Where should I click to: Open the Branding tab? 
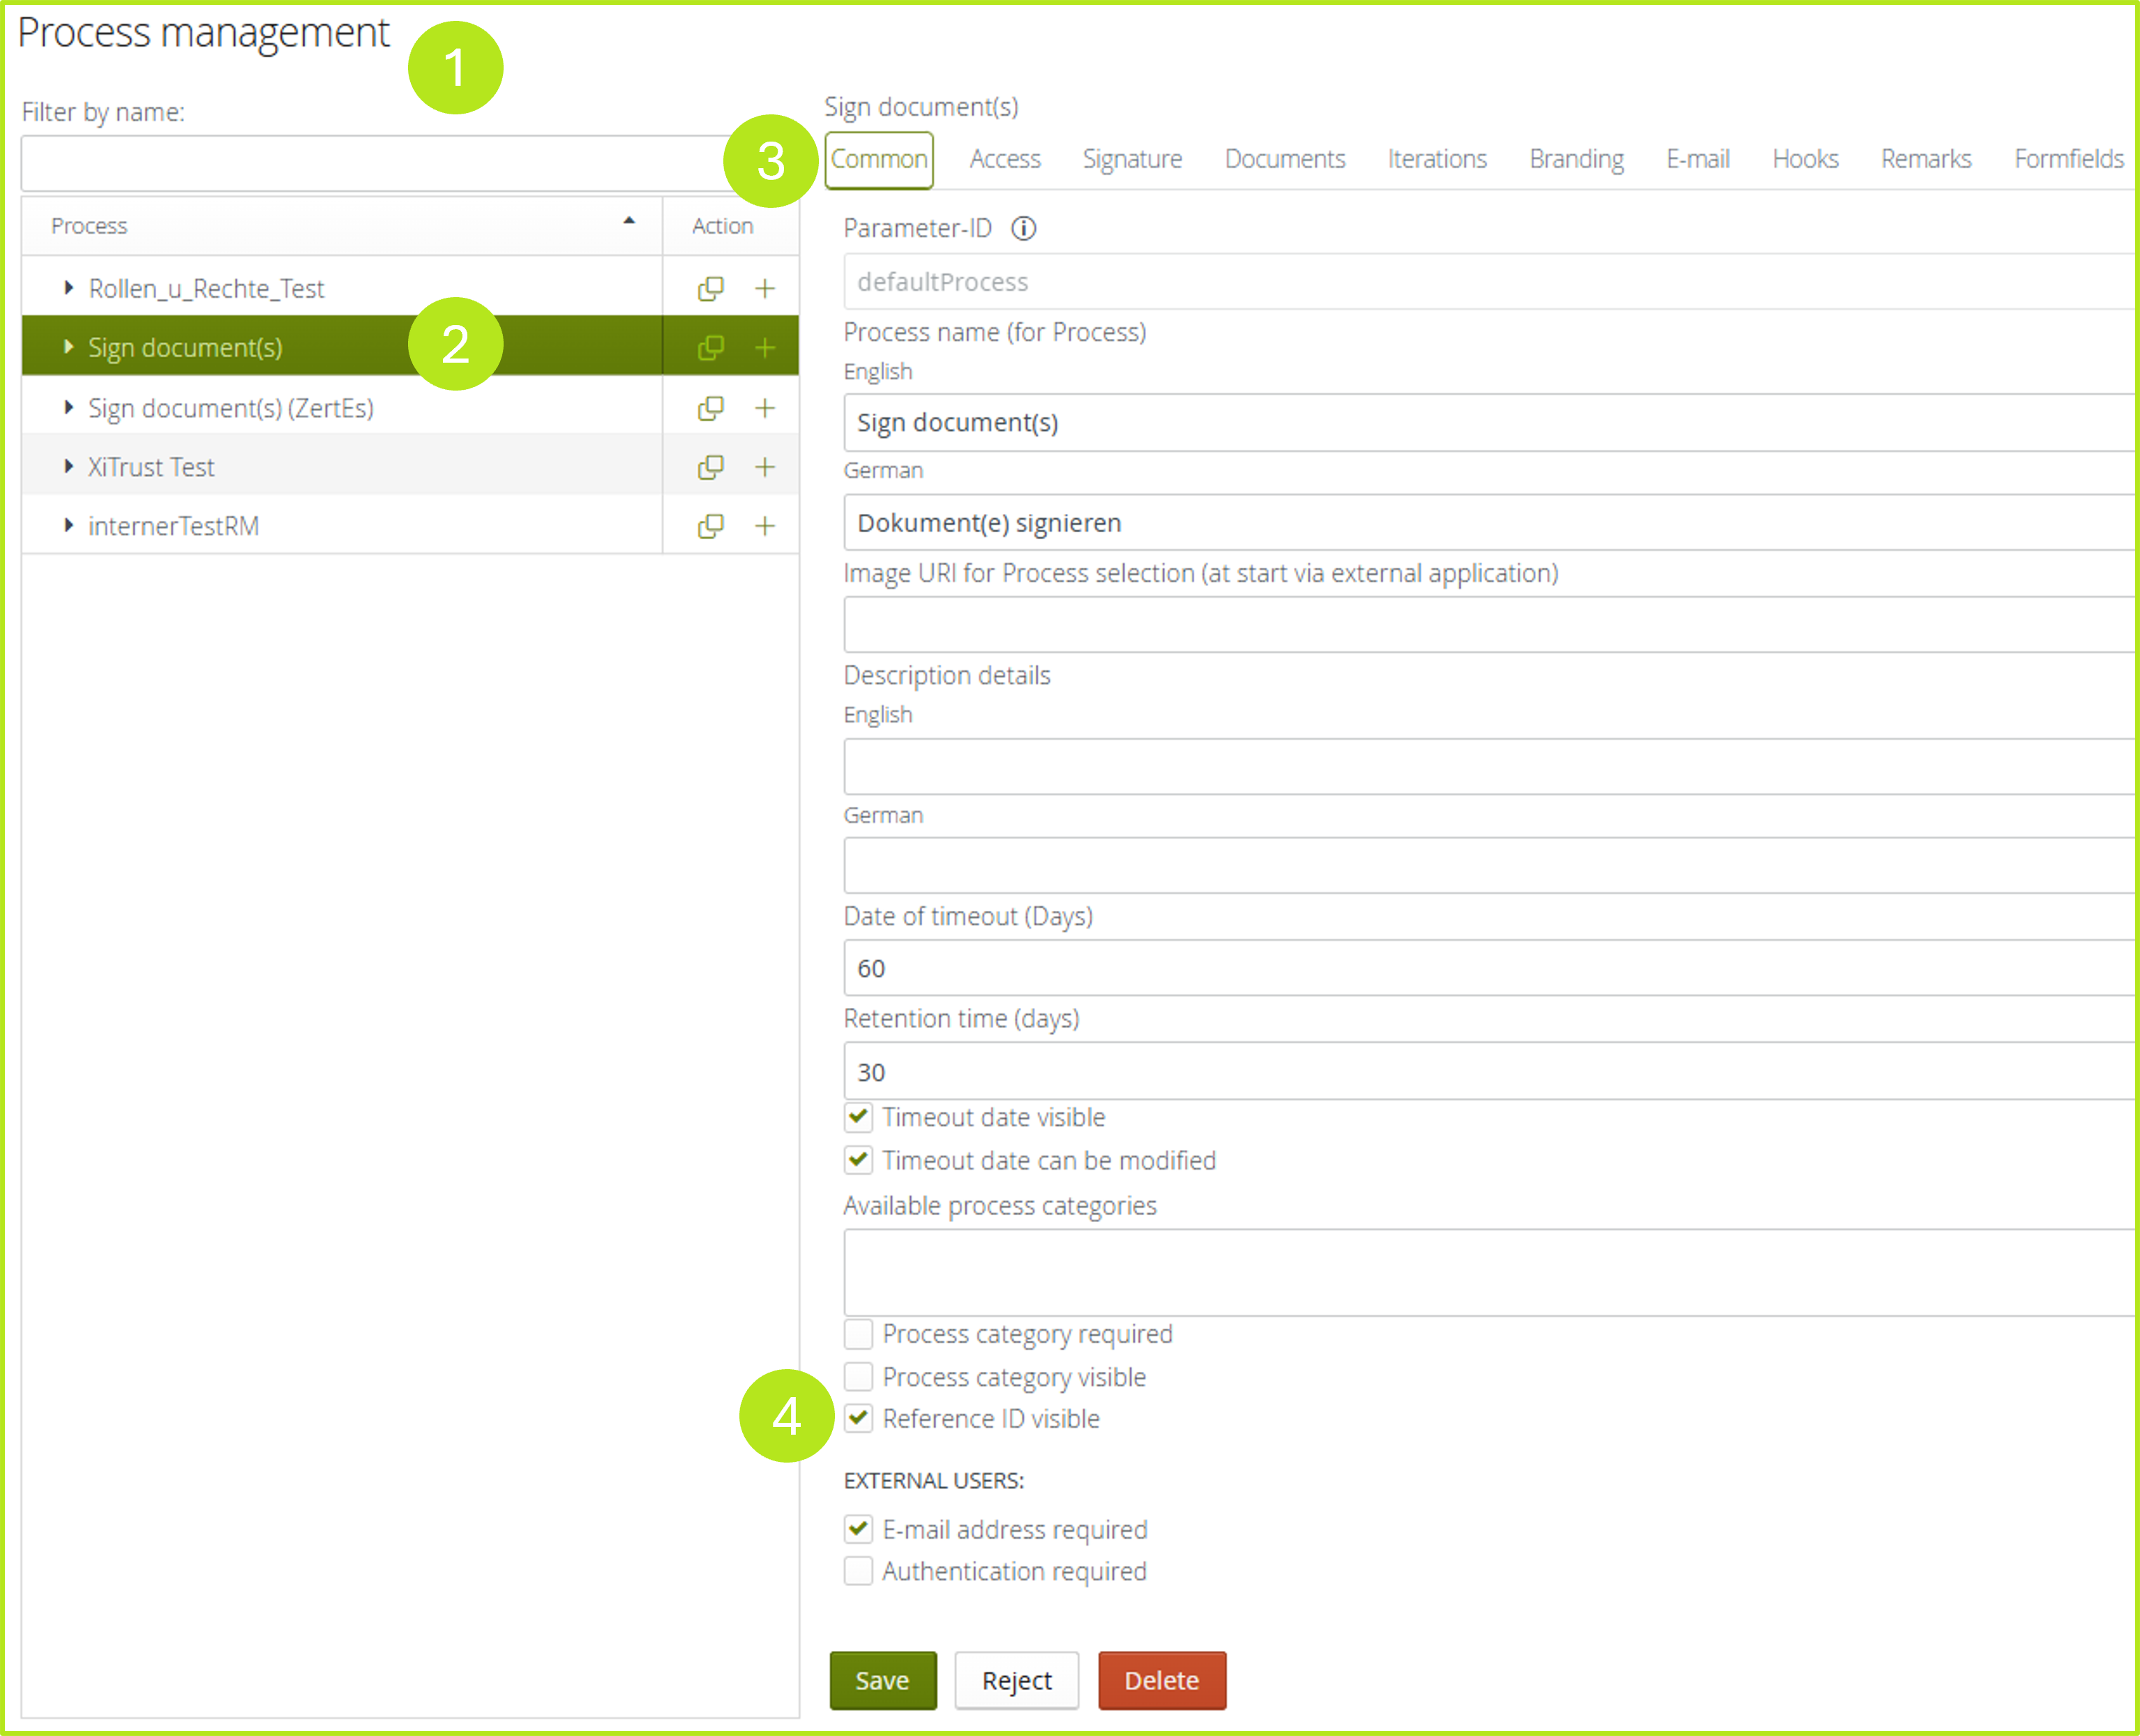pos(1576,159)
